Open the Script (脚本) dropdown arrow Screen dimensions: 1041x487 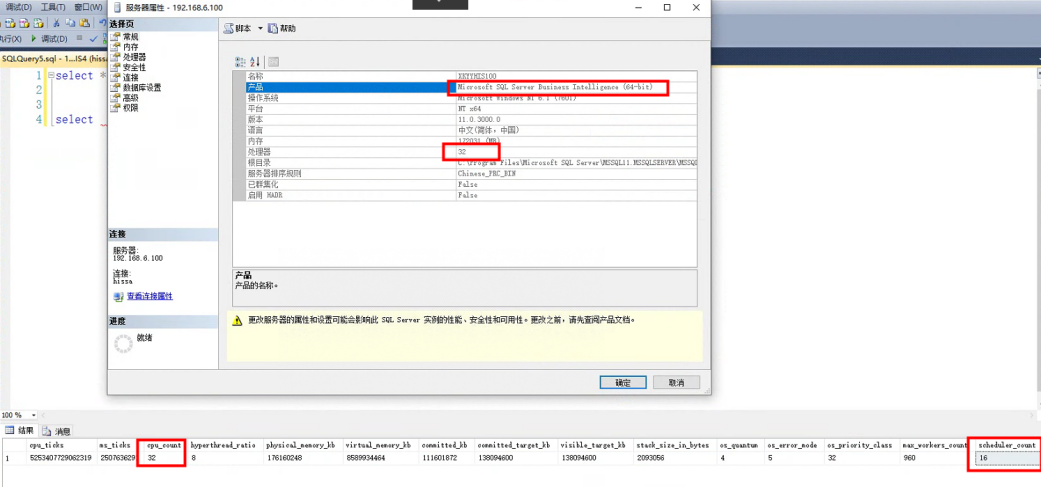point(260,29)
